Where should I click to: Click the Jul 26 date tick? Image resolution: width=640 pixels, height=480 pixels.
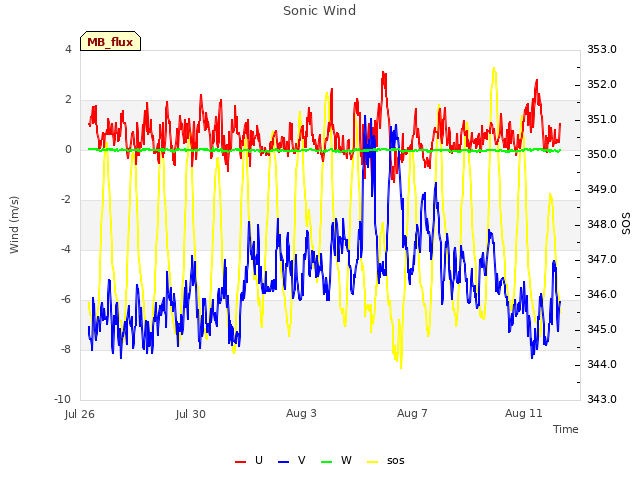(80, 414)
